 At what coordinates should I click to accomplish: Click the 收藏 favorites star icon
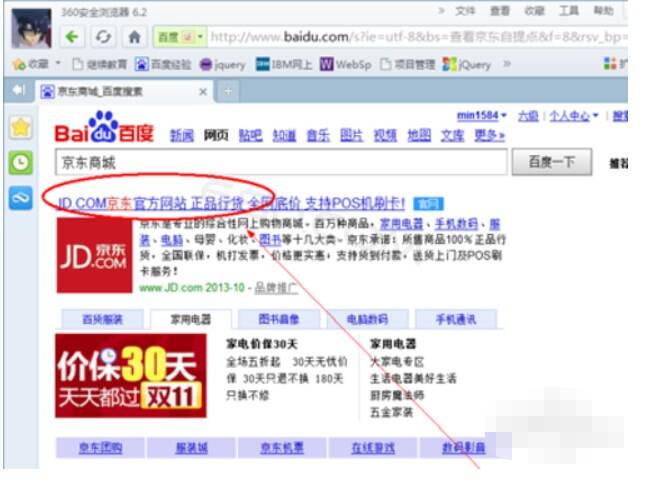[19, 64]
